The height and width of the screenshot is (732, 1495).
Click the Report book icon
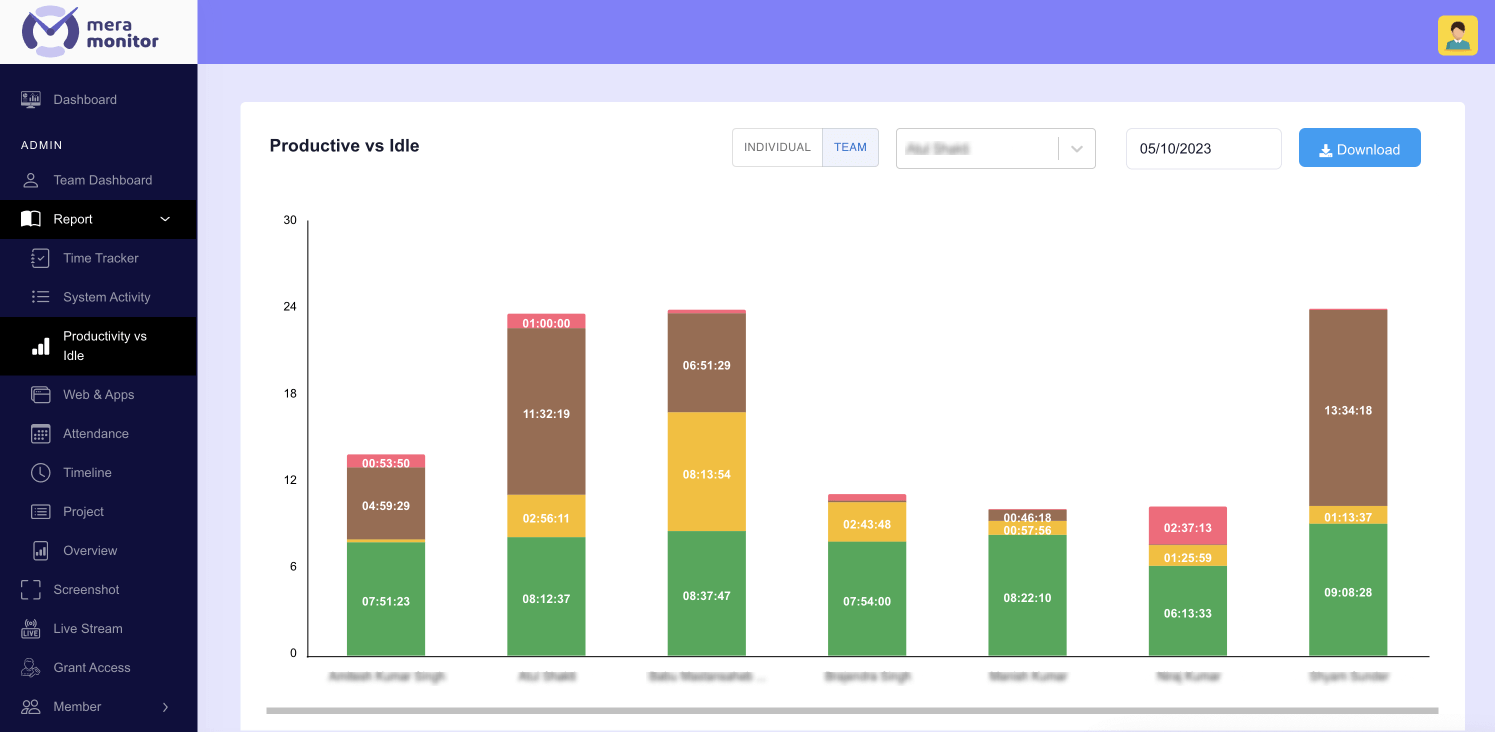31,219
